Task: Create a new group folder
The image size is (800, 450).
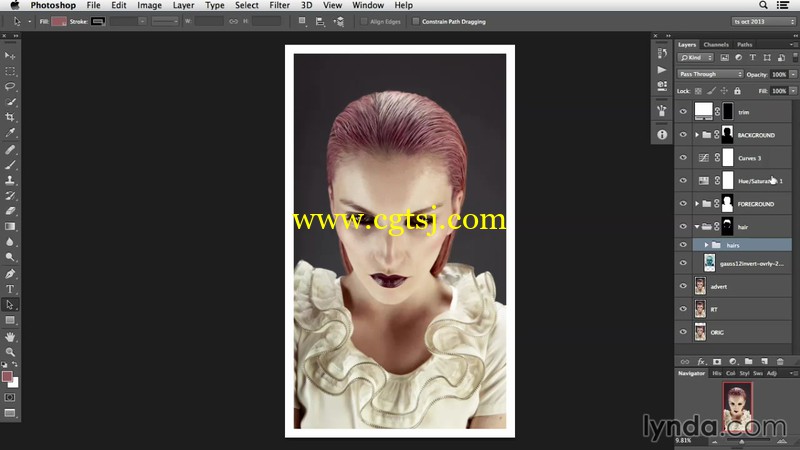Action: tap(748, 361)
